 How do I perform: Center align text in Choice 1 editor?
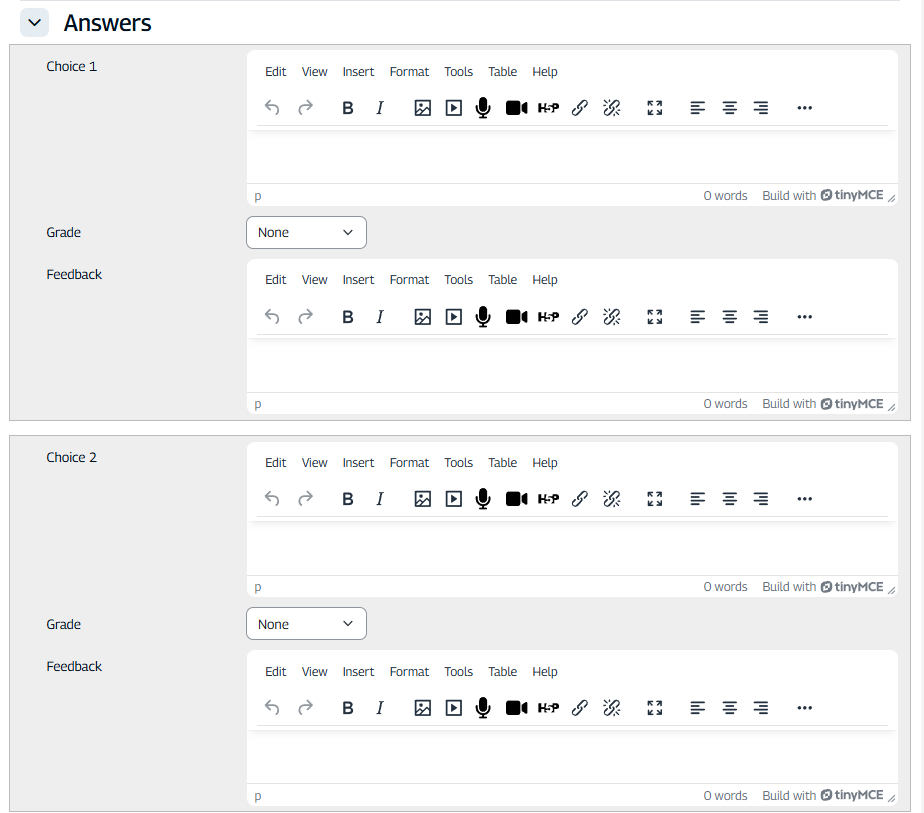pyautogui.click(x=730, y=108)
